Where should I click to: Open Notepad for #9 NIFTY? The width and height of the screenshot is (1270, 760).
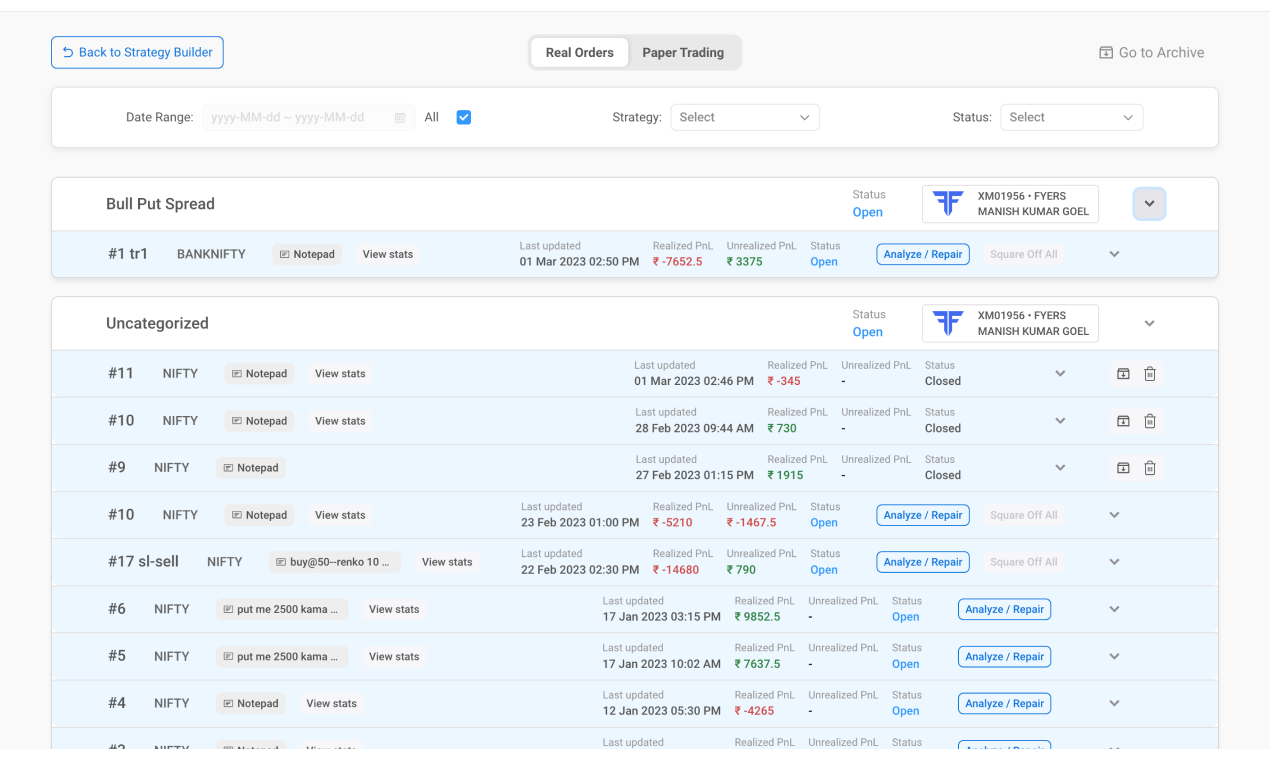pos(251,468)
